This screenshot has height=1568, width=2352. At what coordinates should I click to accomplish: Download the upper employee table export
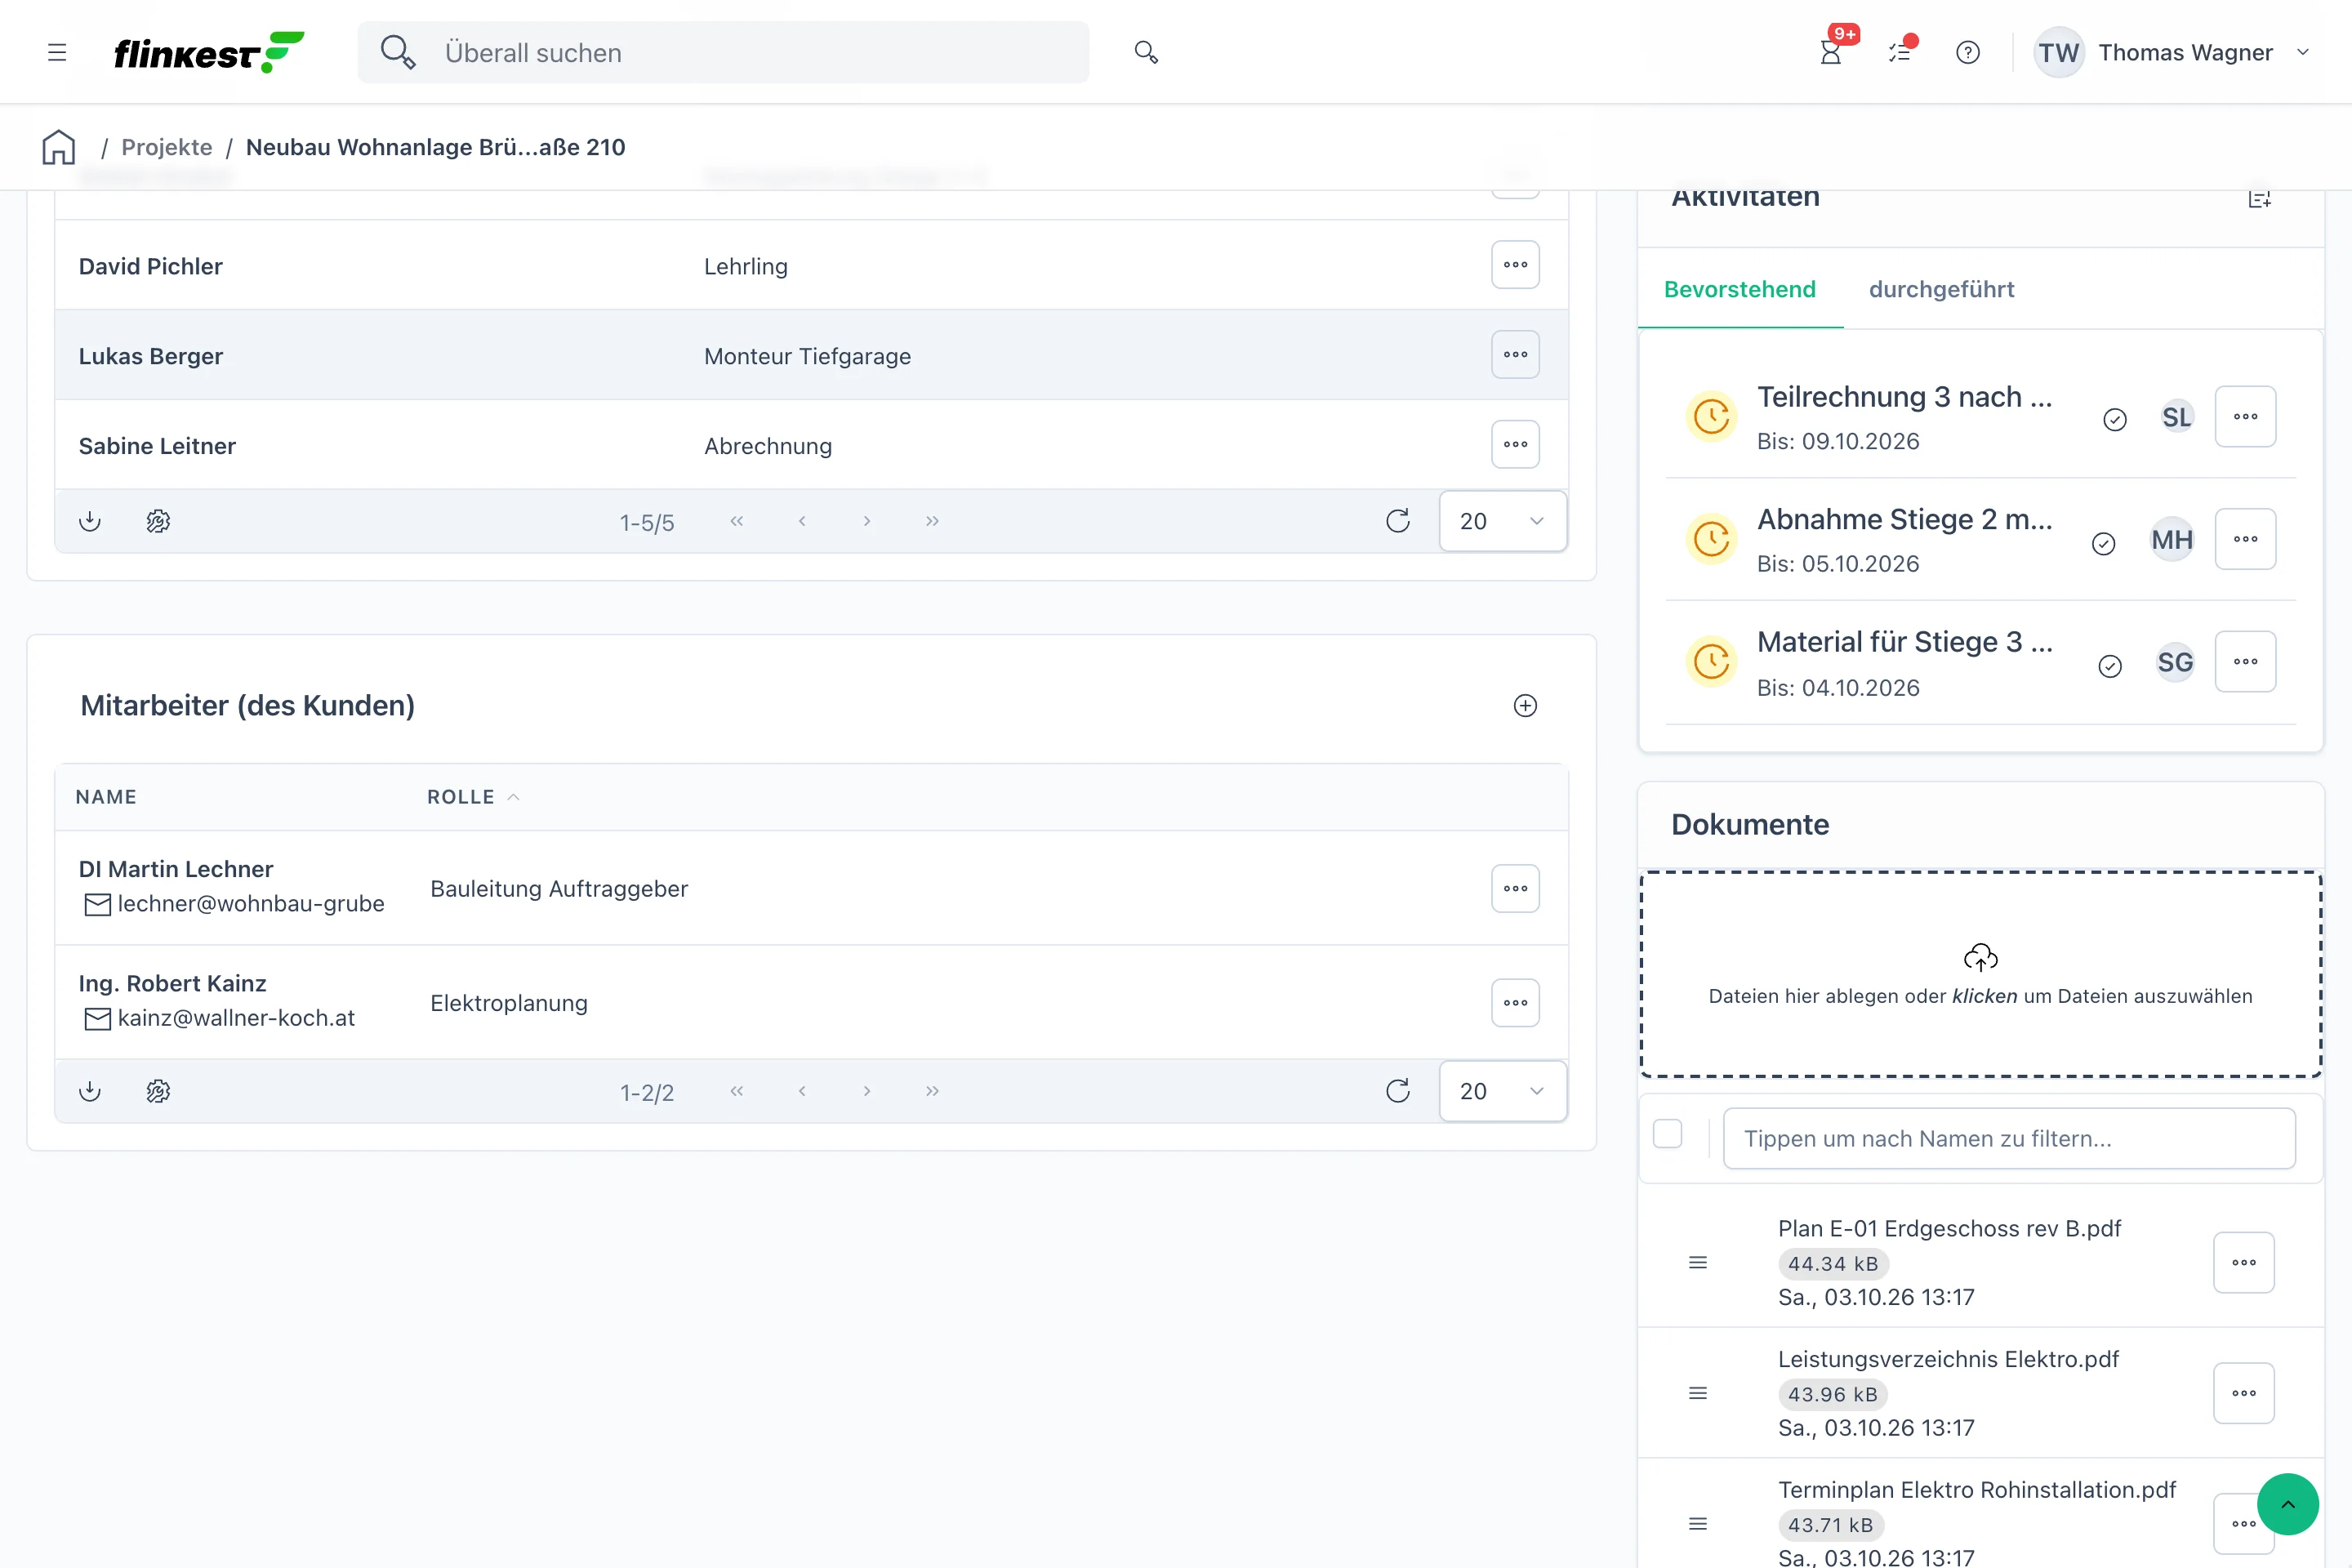pos(90,521)
